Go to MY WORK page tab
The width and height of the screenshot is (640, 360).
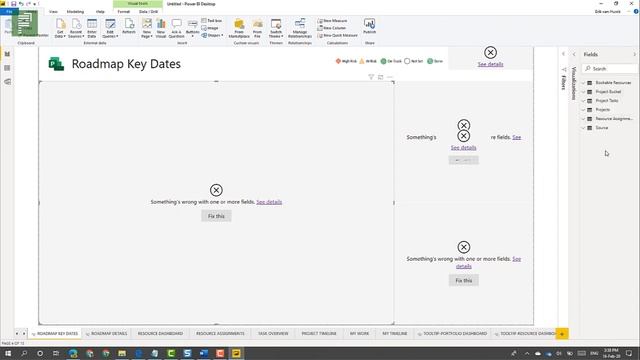click(360, 333)
